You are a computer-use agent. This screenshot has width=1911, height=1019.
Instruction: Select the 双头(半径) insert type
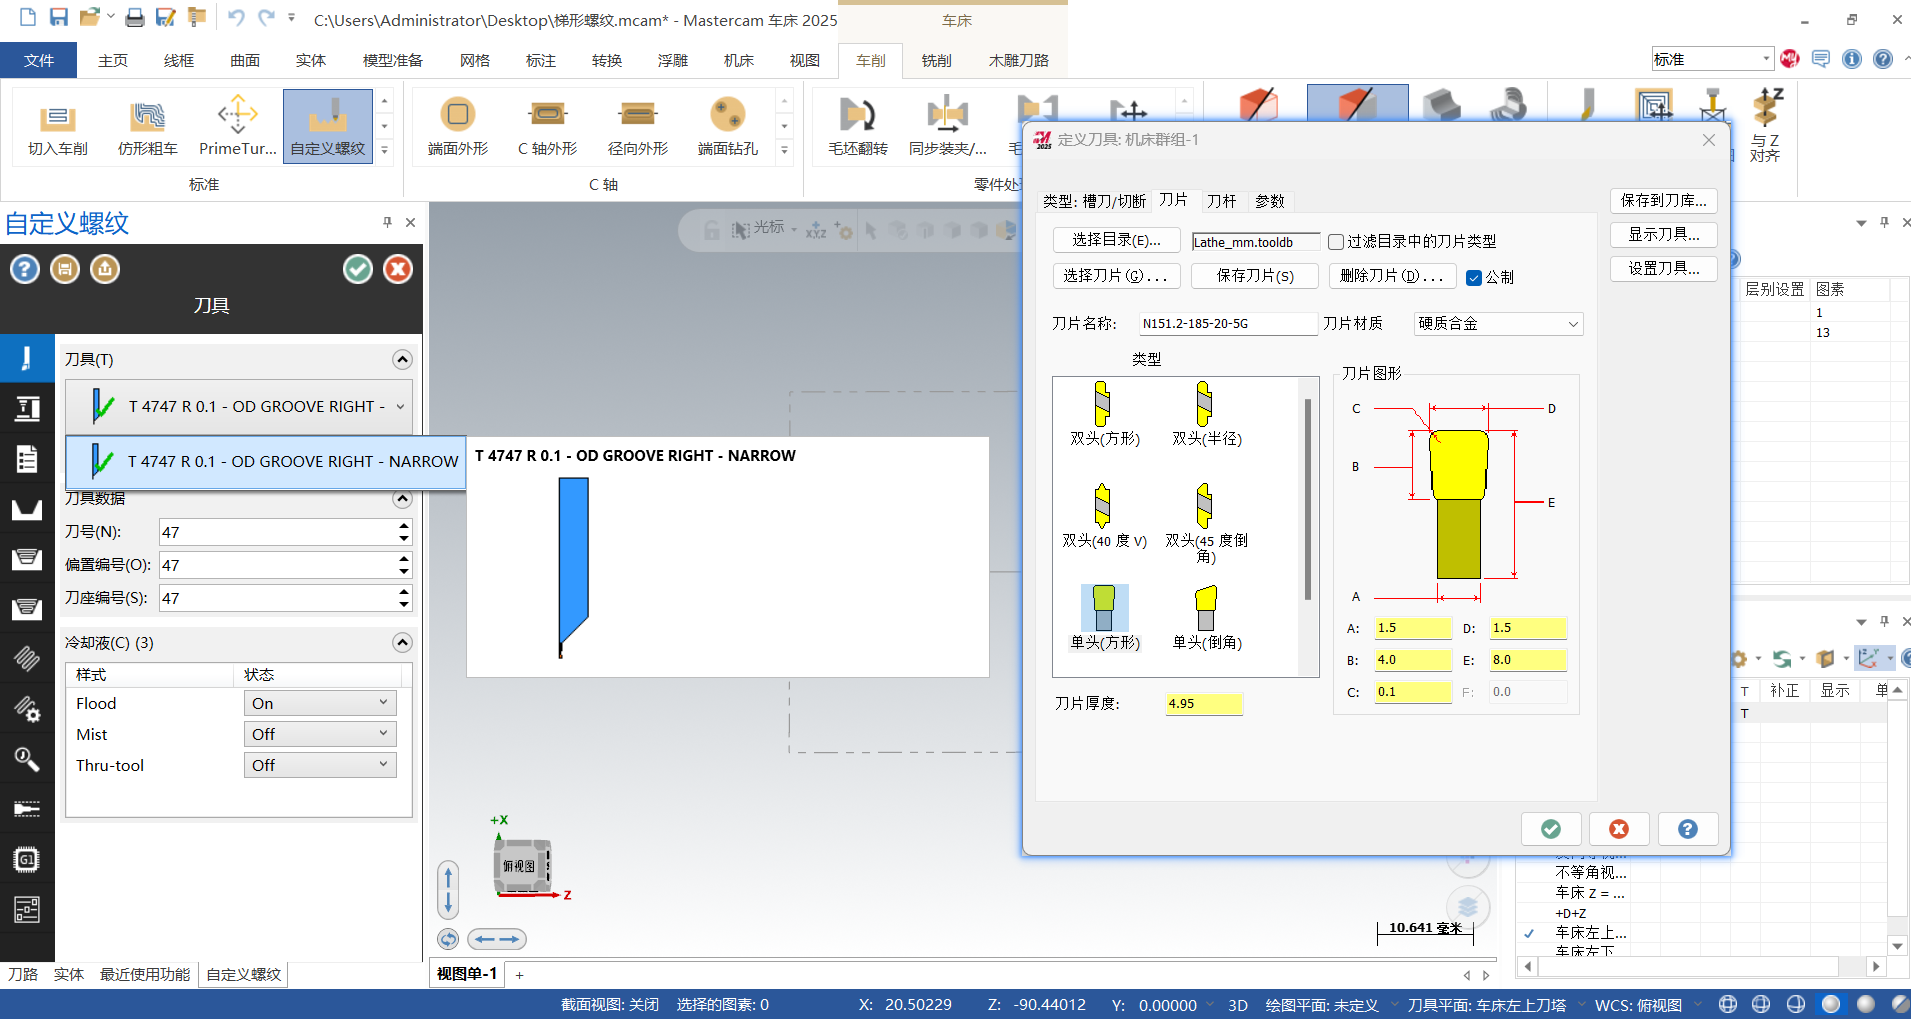point(1206,413)
